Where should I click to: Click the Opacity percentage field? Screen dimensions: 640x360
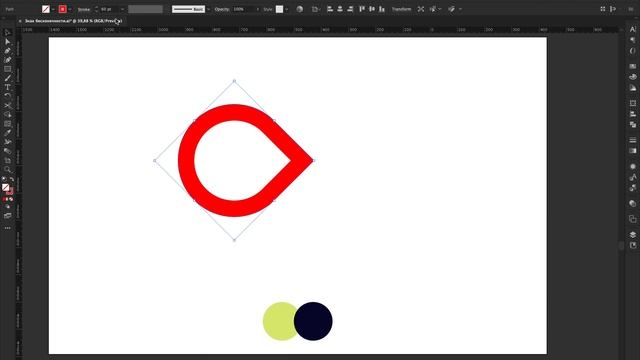point(243,9)
